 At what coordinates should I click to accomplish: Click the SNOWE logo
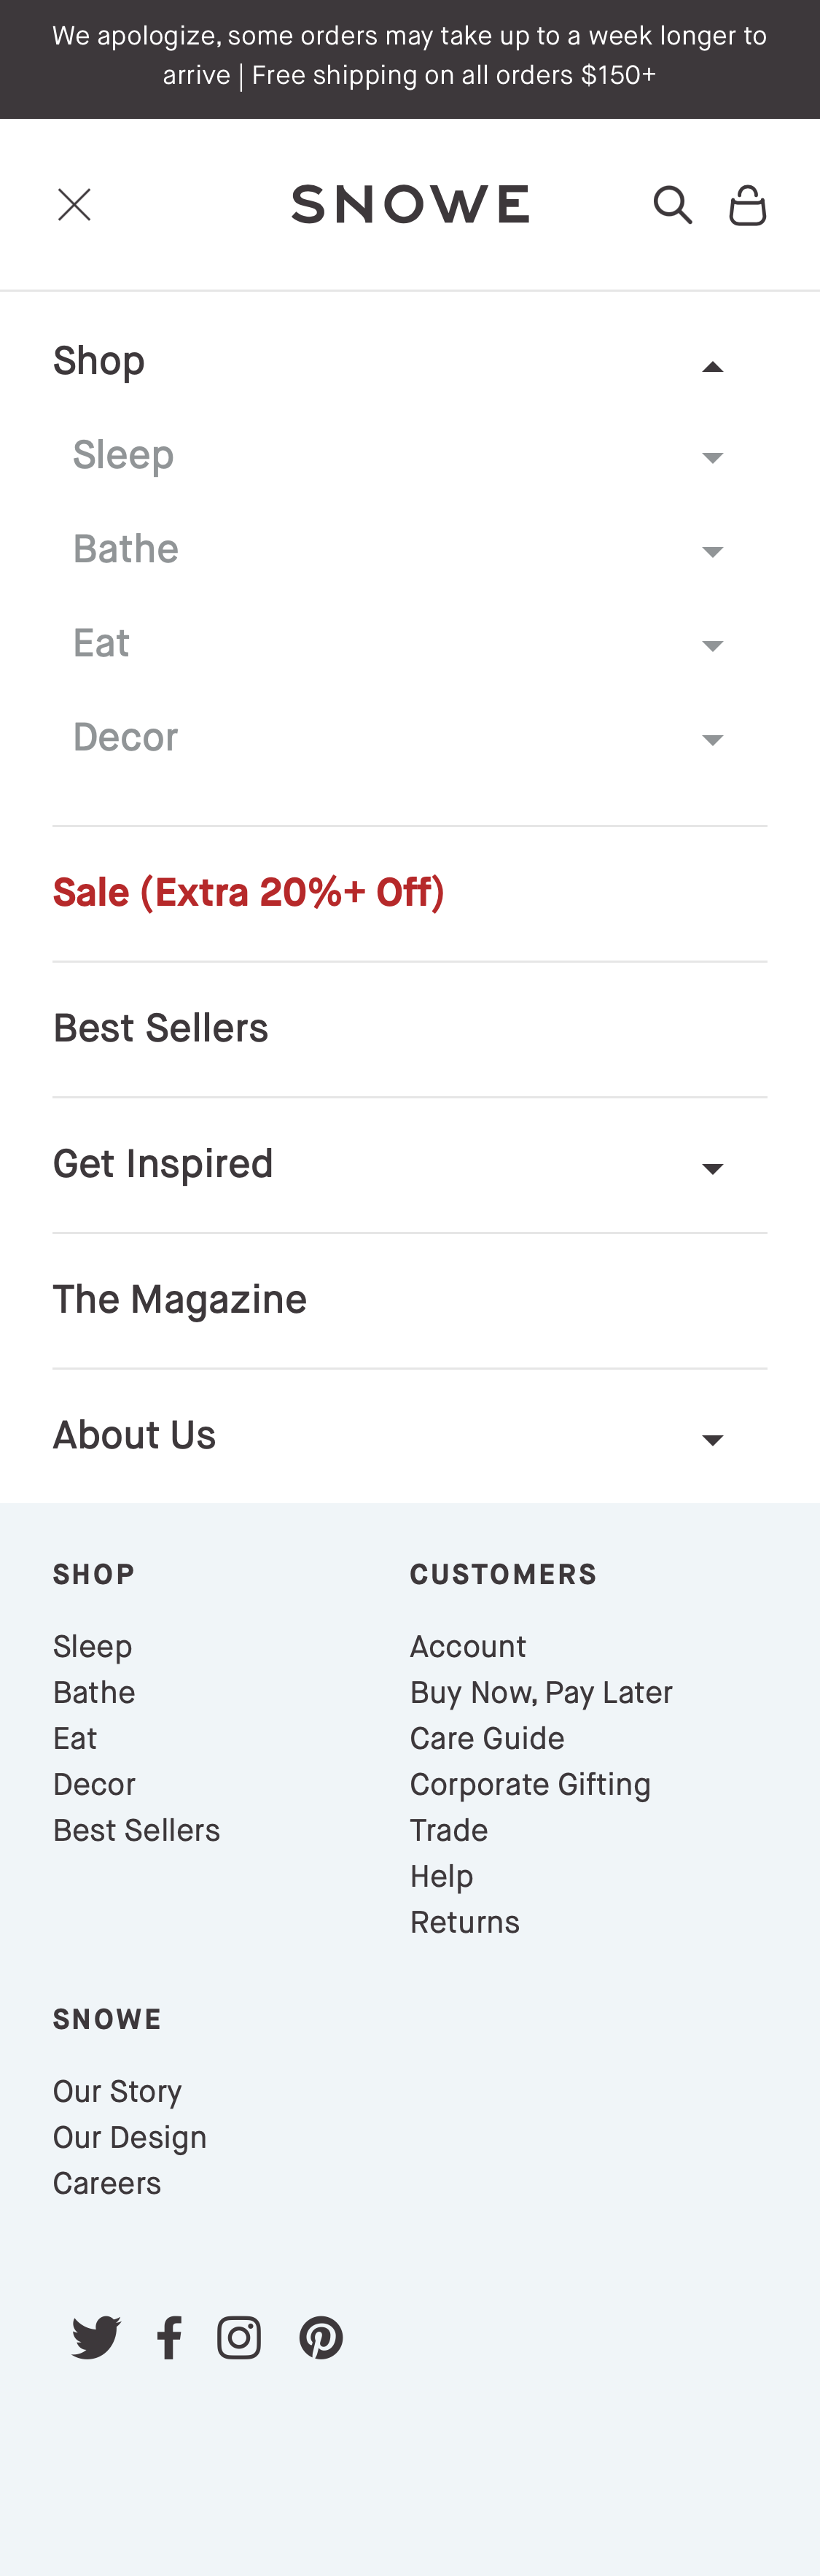pos(410,203)
